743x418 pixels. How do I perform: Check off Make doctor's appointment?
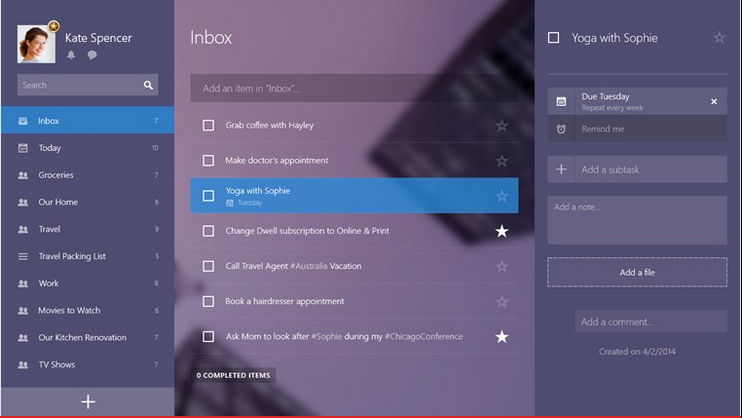(208, 161)
